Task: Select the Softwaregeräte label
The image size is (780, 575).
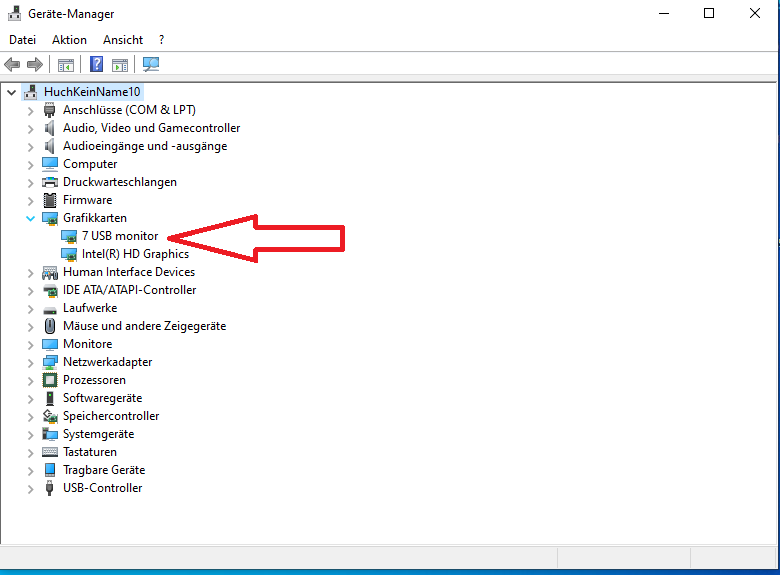Action: pos(102,398)
